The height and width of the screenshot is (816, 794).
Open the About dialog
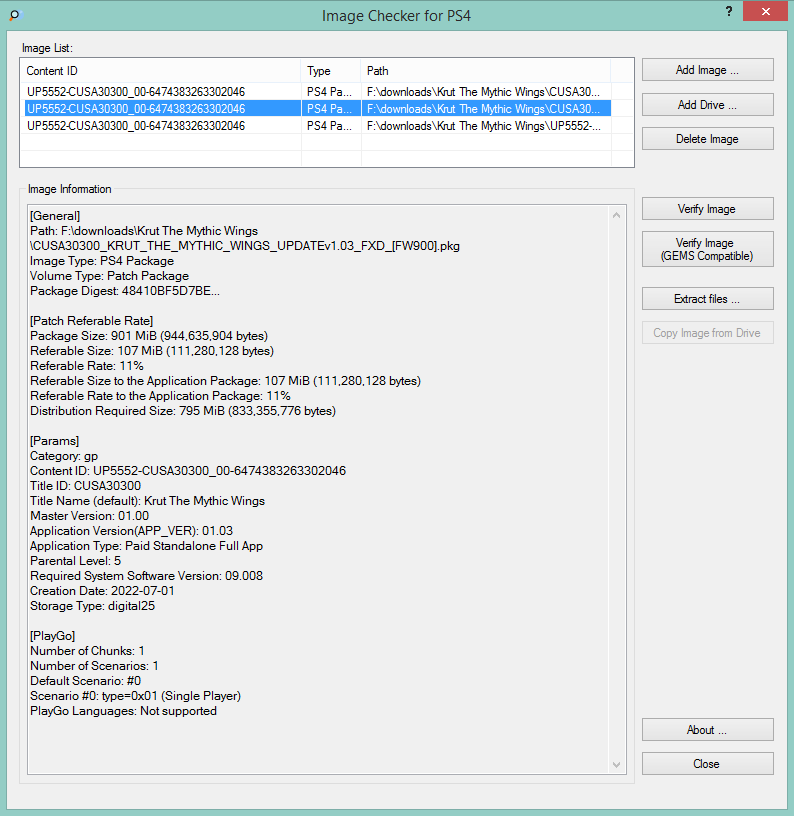[x=707, y=730]
